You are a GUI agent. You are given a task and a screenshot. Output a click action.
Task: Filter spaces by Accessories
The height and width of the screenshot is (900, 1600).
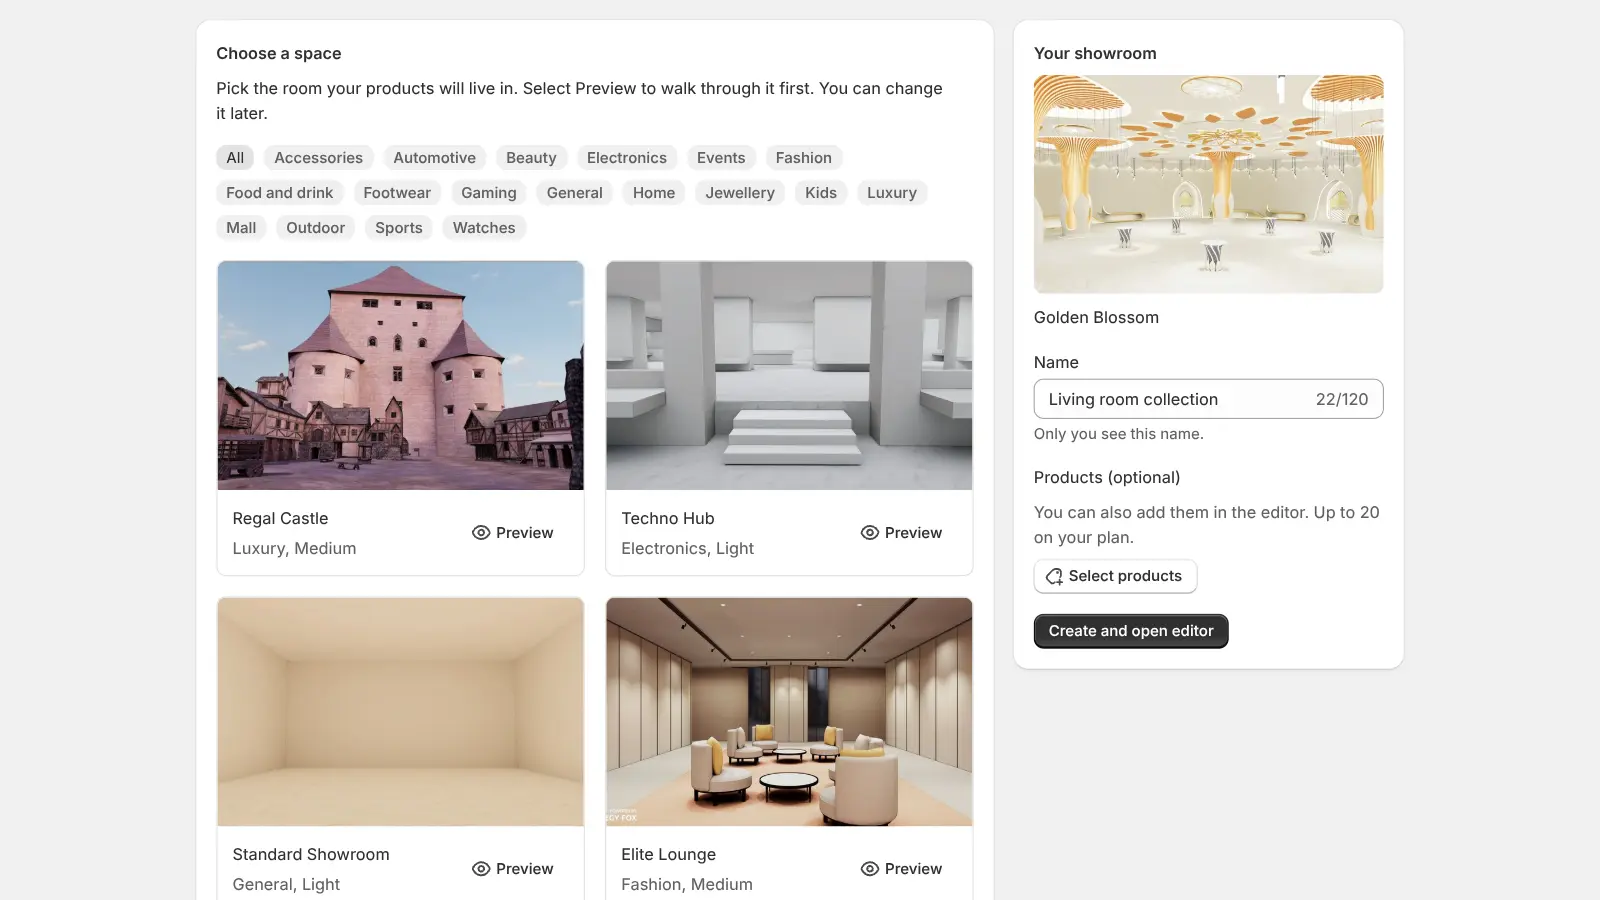(318, 158)
